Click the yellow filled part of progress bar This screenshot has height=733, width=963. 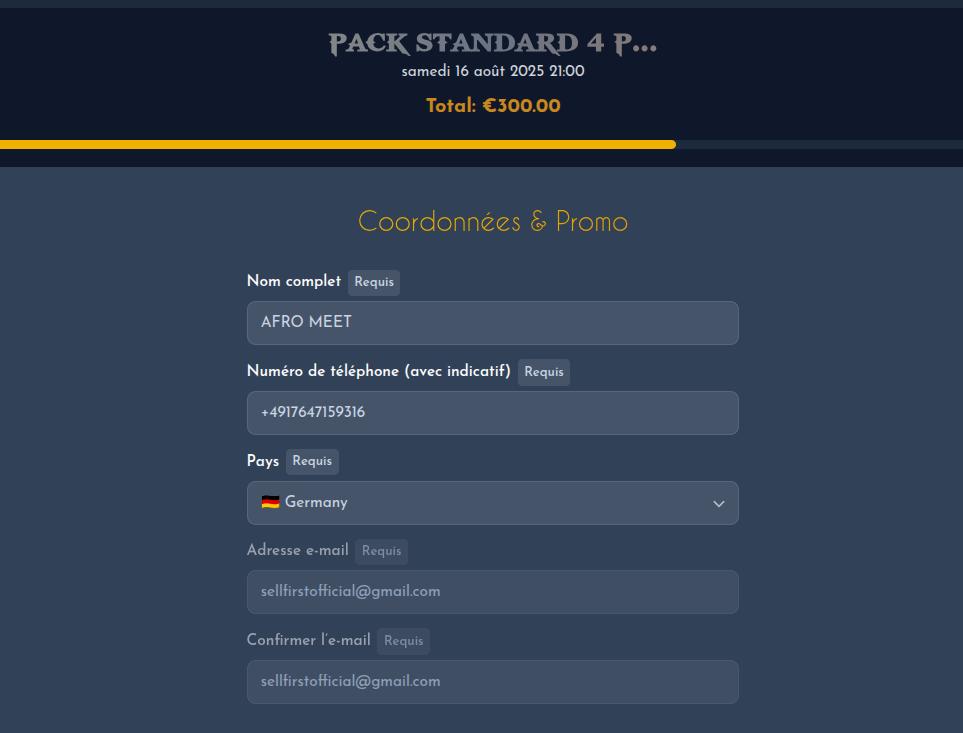(338, 144)
